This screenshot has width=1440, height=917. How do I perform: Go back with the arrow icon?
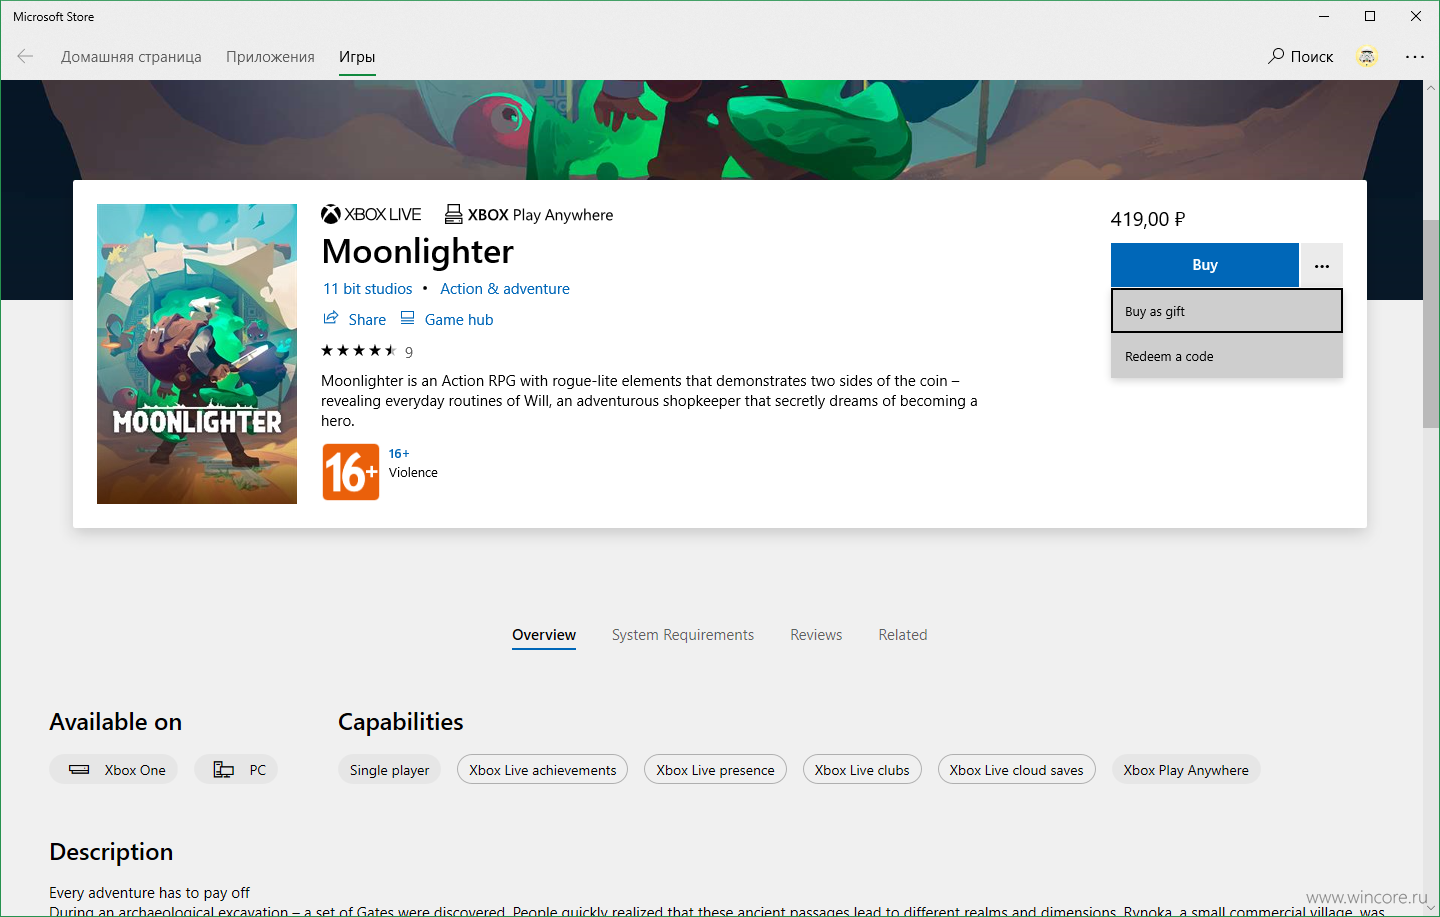[x=25, y=57]
